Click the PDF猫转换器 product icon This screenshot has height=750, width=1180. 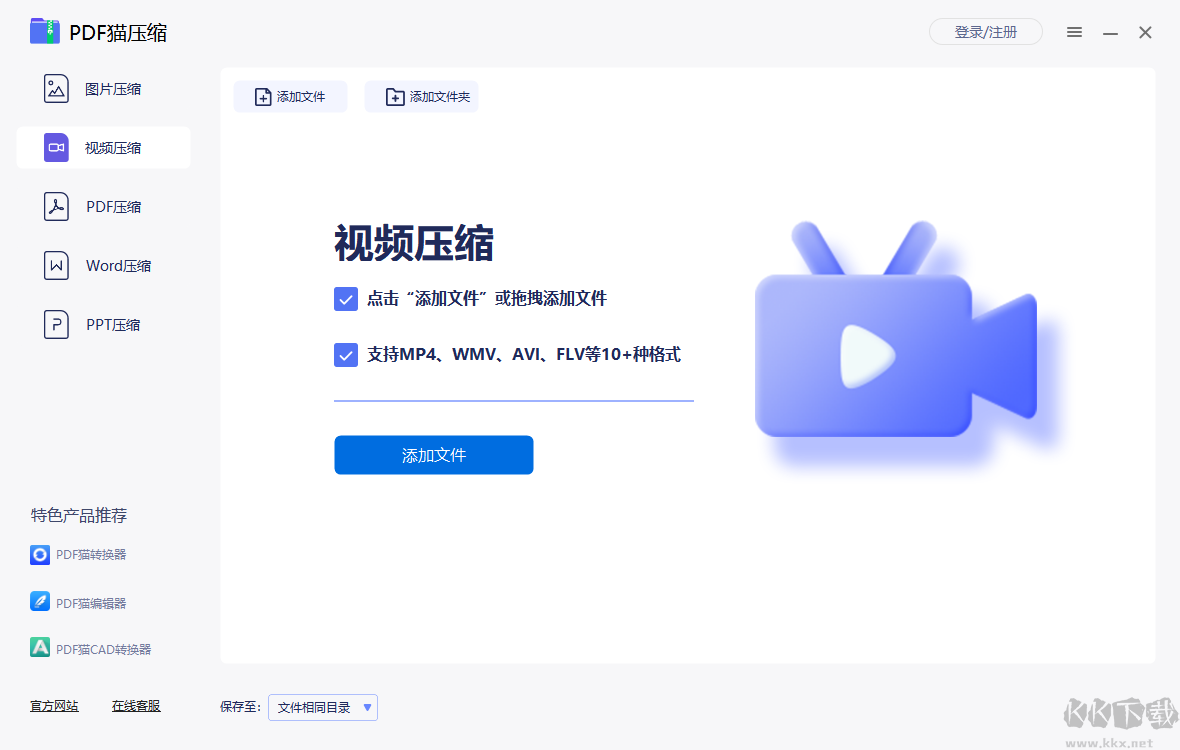click(x=40, y=554)
